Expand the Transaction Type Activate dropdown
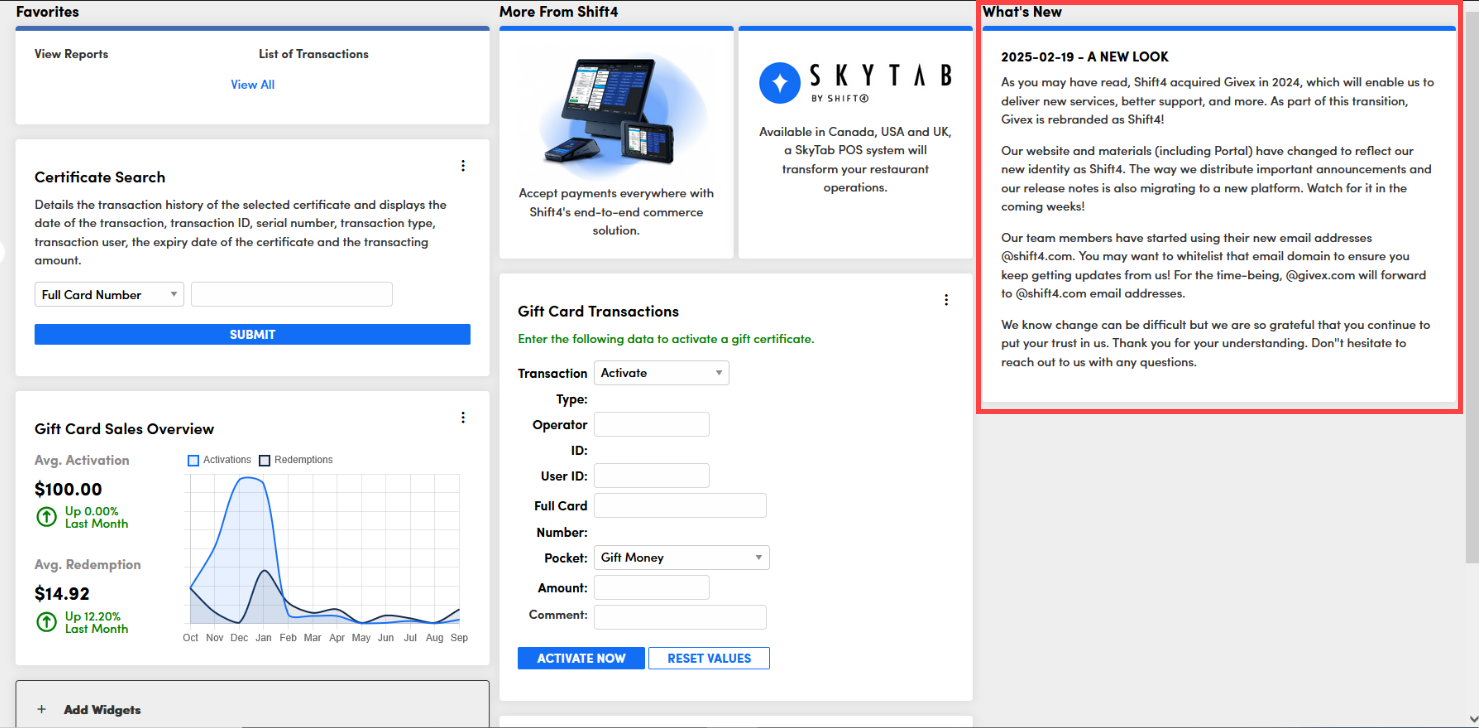 click(661, 373)
